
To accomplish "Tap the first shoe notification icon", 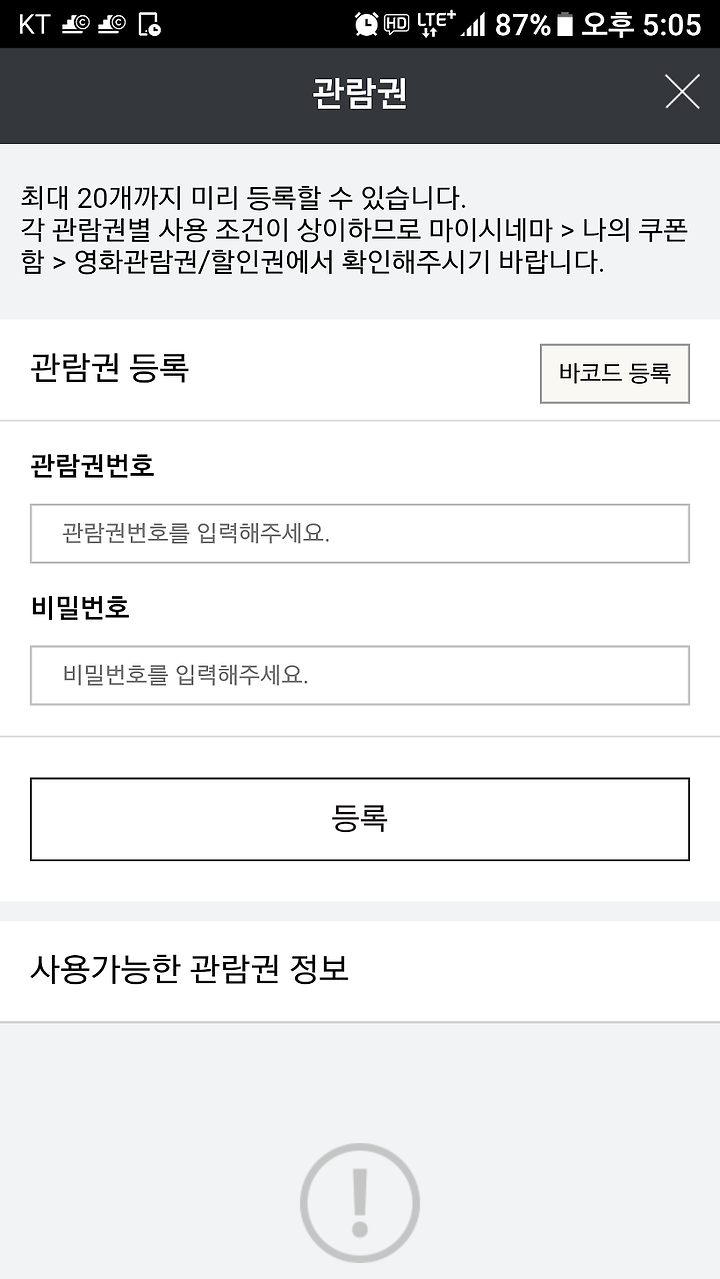I will tap(76, 24).
